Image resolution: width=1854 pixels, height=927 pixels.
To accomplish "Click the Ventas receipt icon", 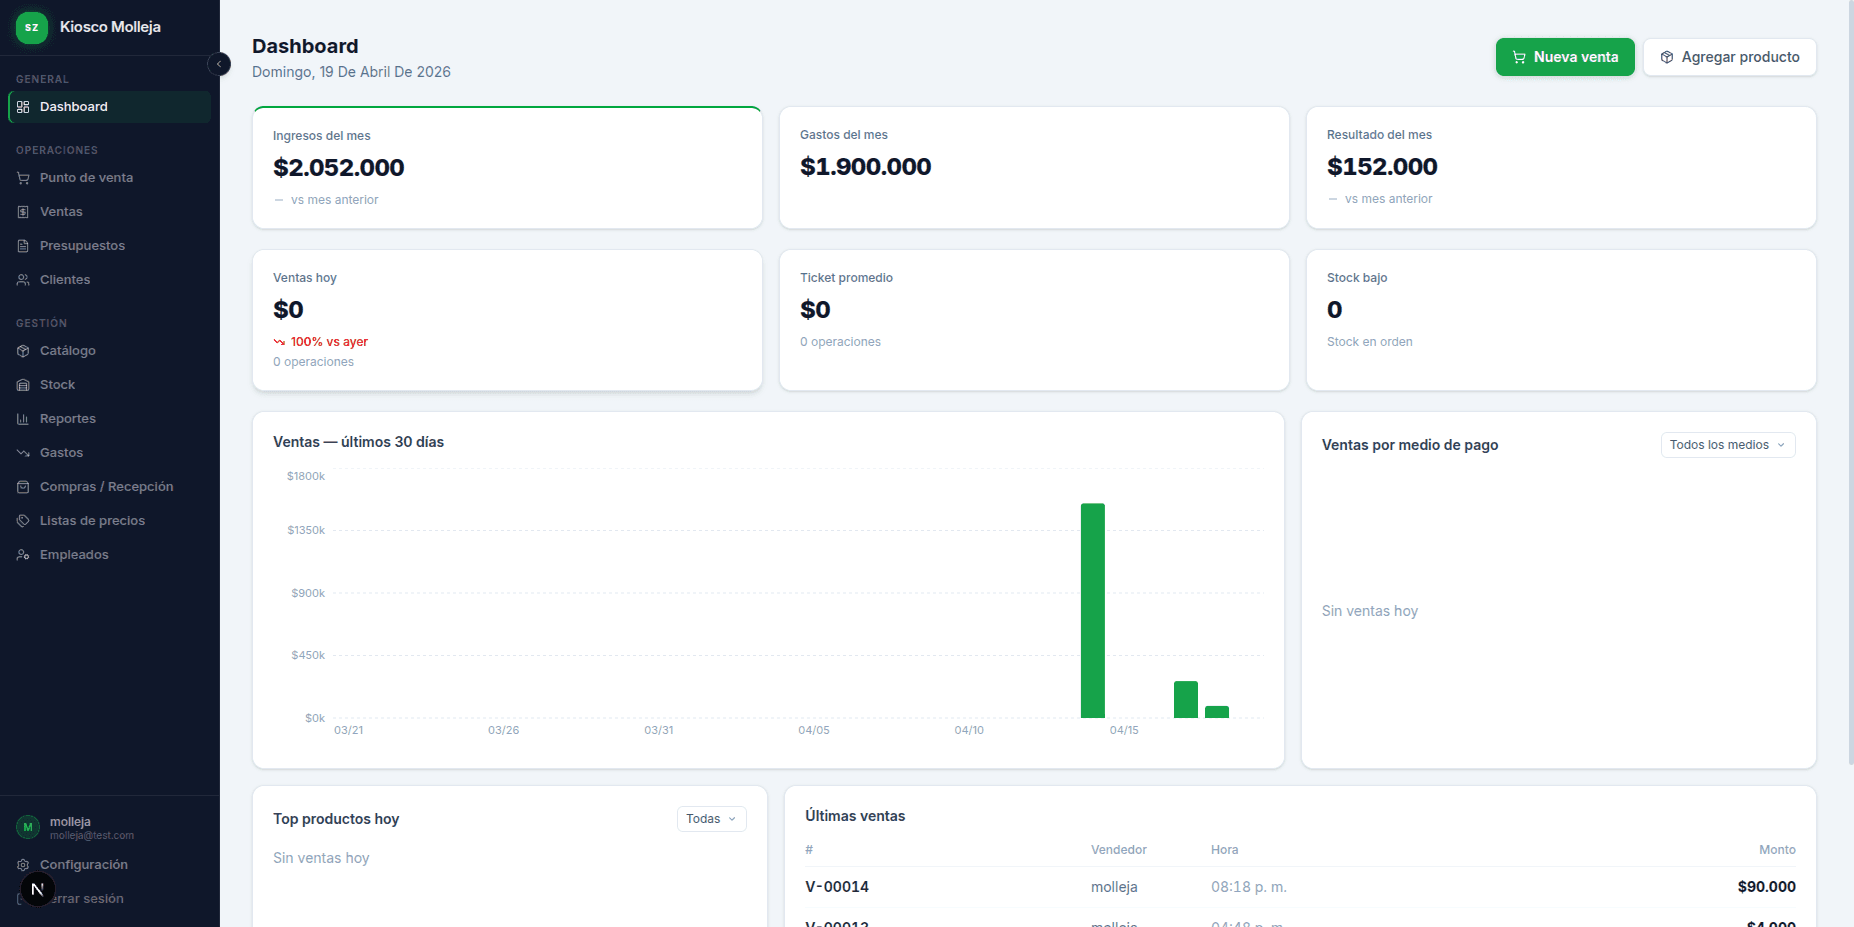I will point(23,212).
